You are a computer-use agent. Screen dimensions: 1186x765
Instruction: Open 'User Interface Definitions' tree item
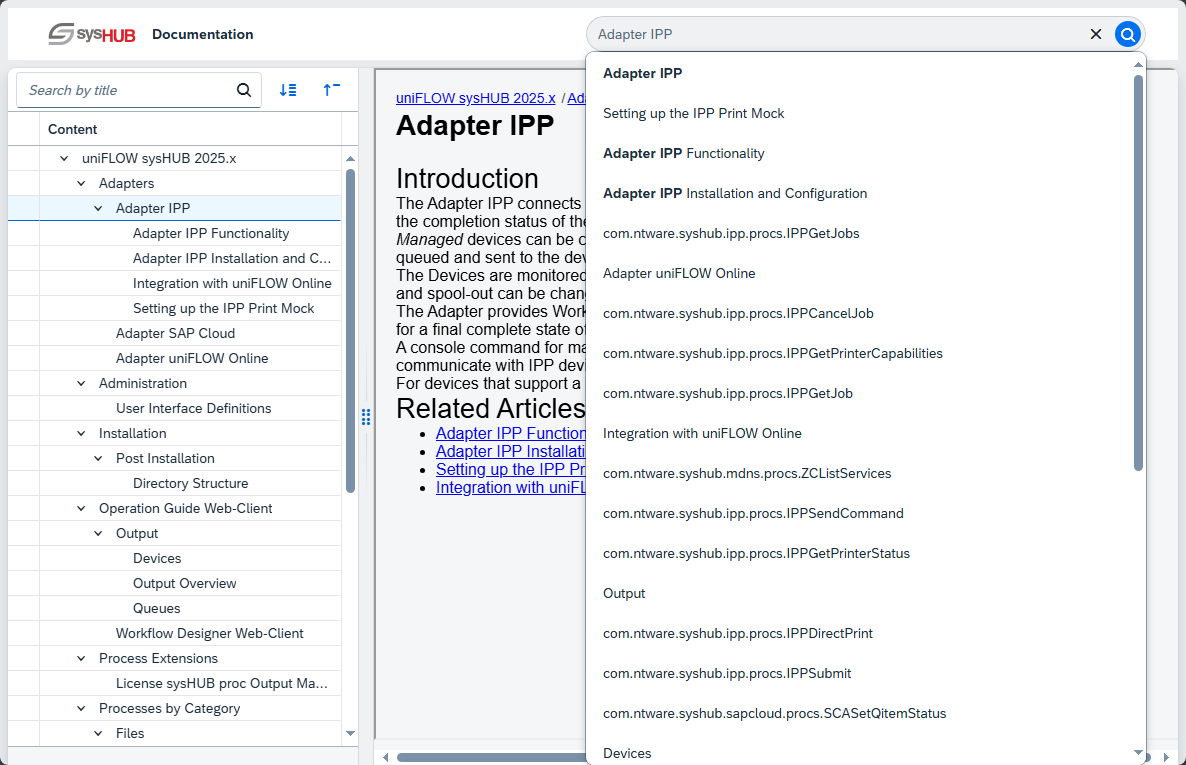[193, 408]
